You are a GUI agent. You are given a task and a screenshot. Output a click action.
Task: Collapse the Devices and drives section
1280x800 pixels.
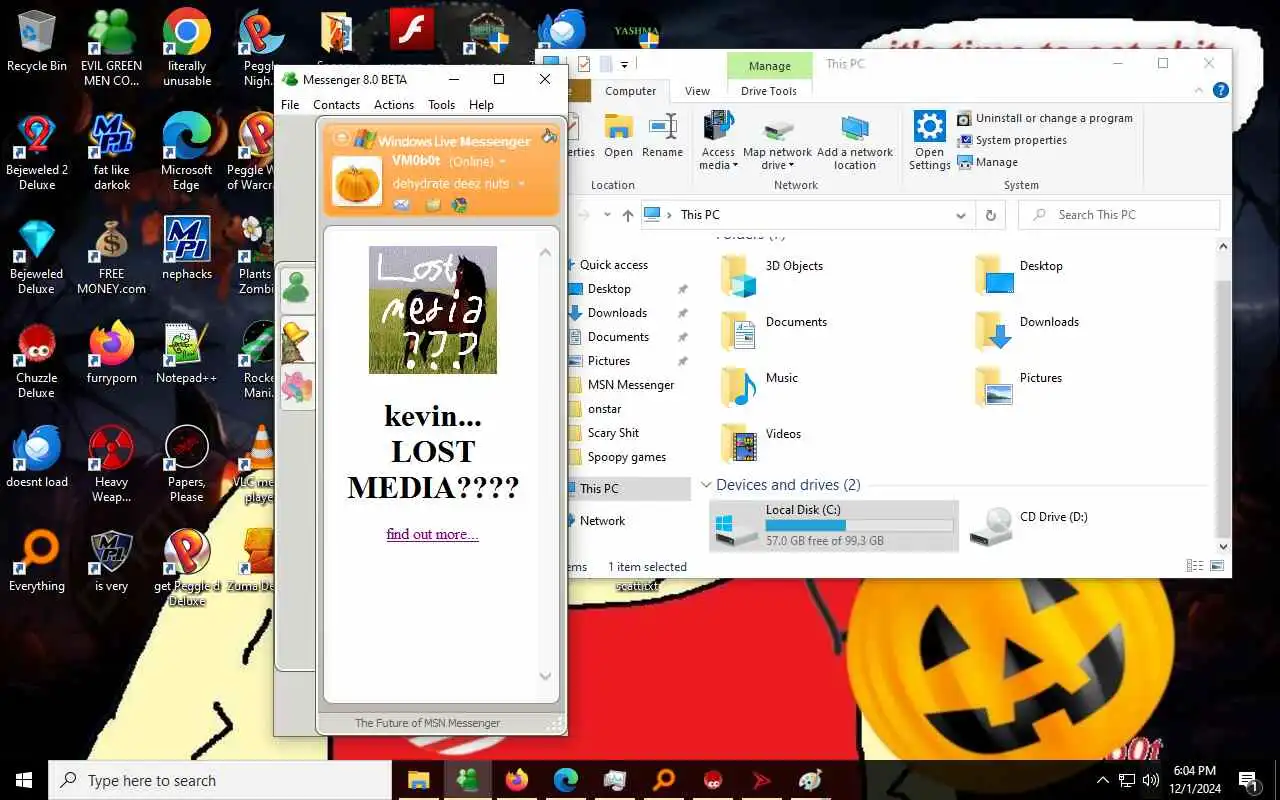click(x=707, y=485)
